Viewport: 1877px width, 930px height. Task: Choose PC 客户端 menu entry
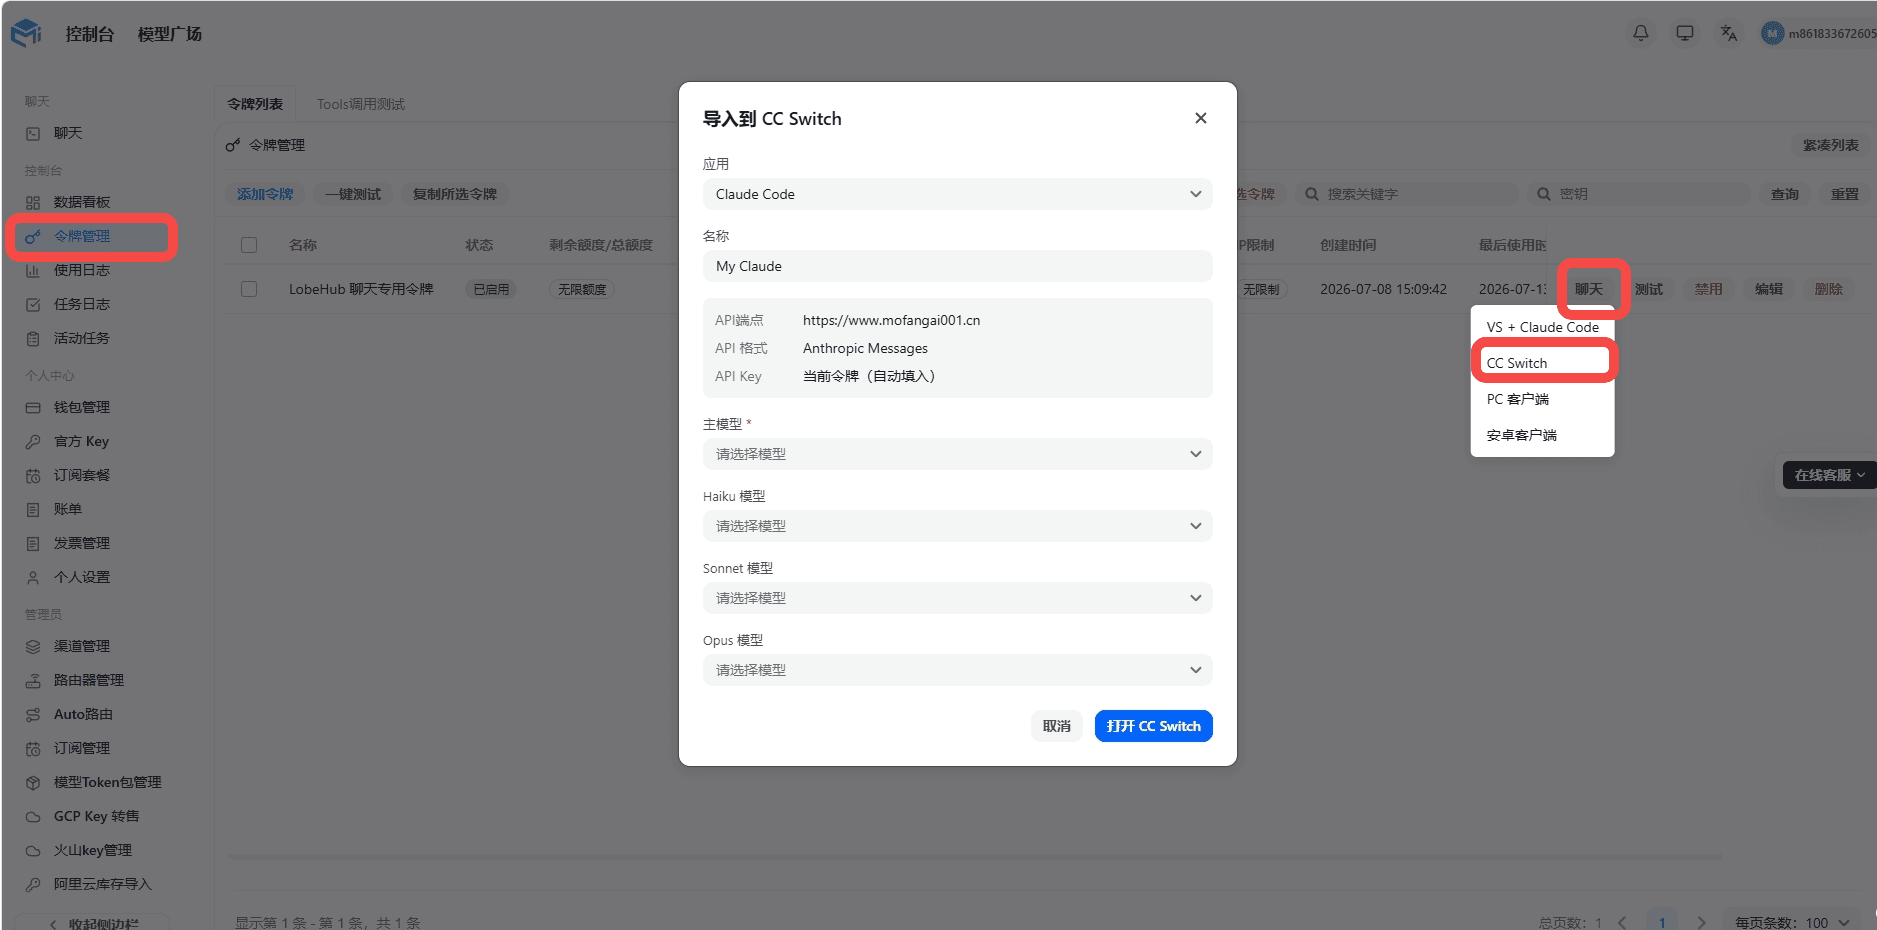point(1542,399)
